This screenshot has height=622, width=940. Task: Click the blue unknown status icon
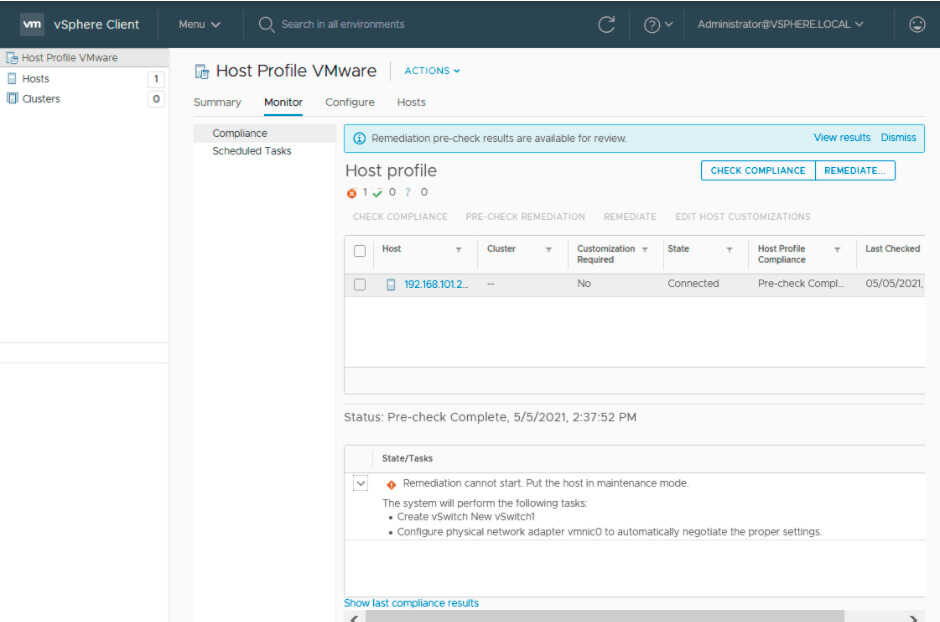click(408, 192)
